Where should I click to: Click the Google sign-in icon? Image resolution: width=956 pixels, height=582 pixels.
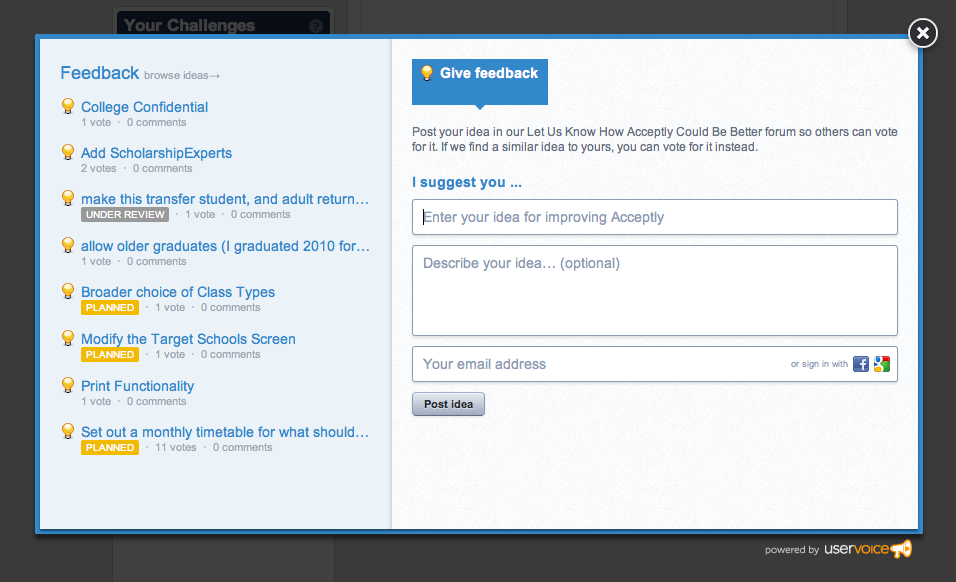[882, 364]
